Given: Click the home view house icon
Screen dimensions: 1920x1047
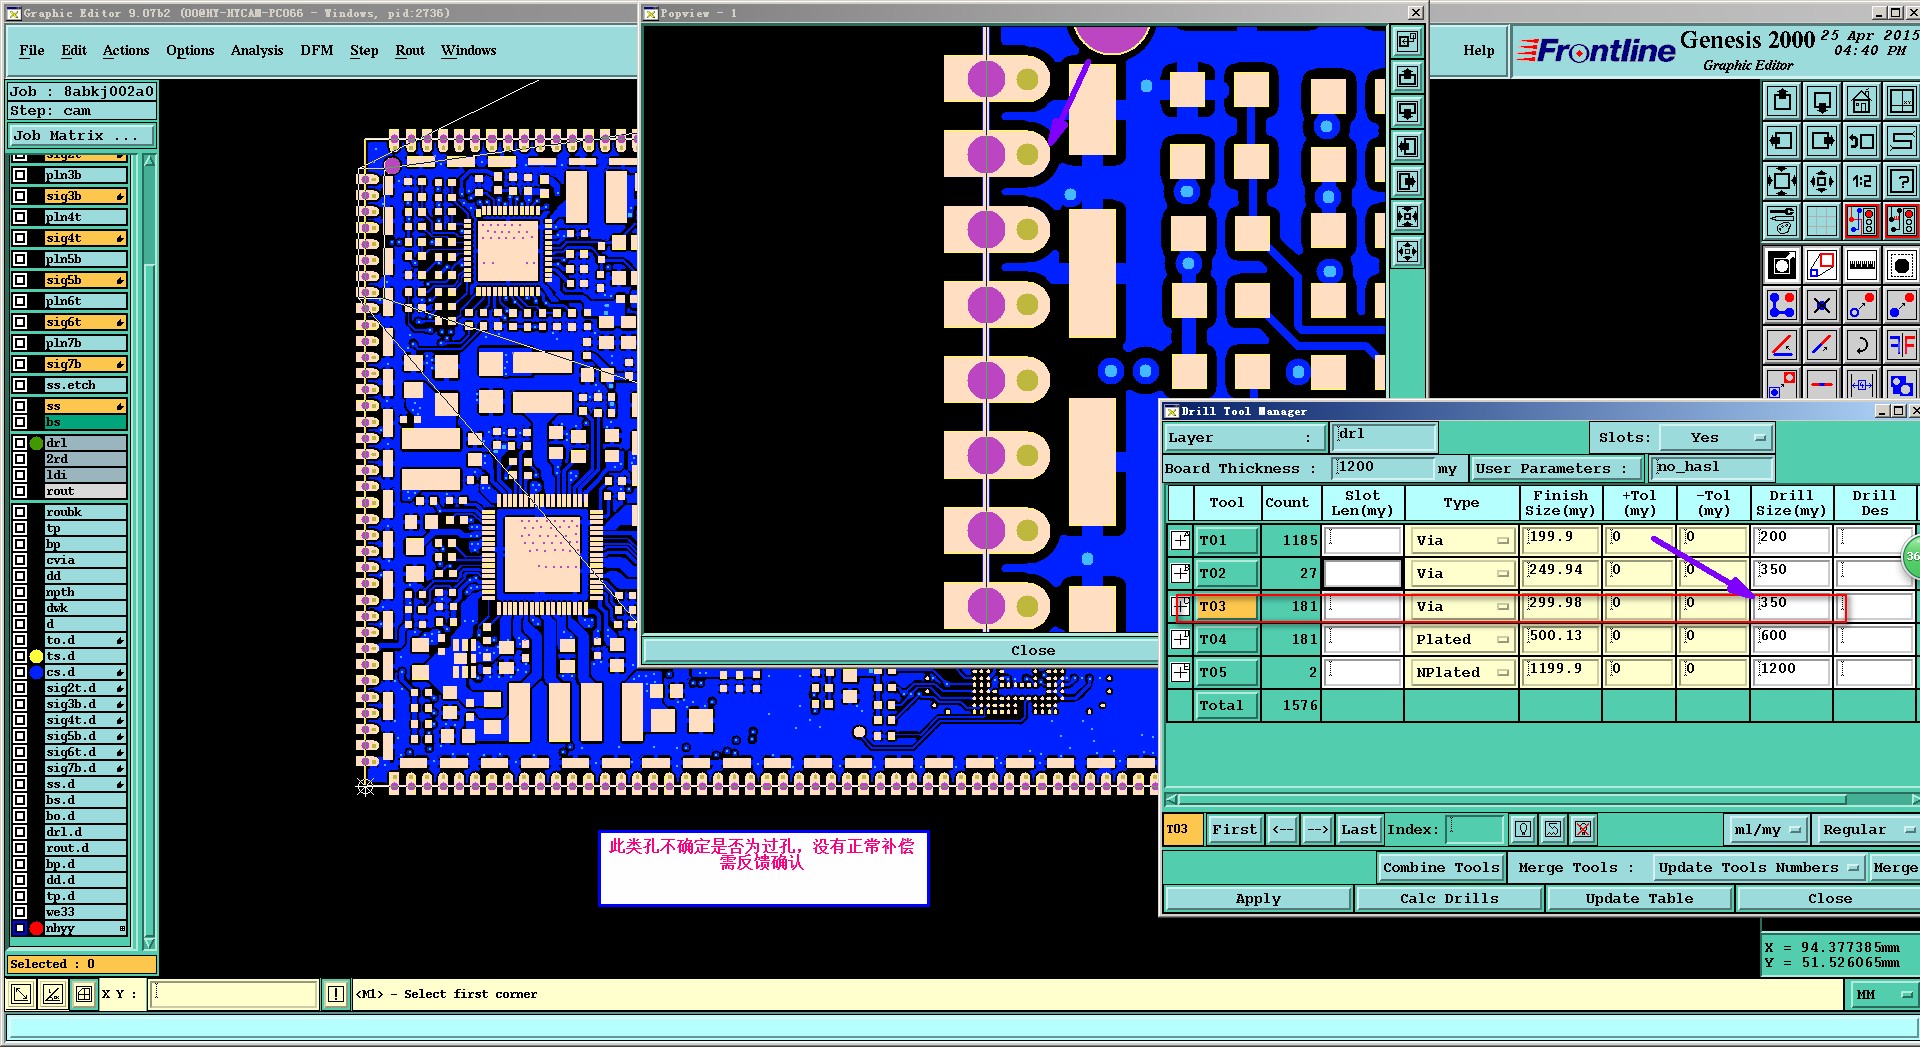Looking at the screenshot, I should [x=1862, y=101].
